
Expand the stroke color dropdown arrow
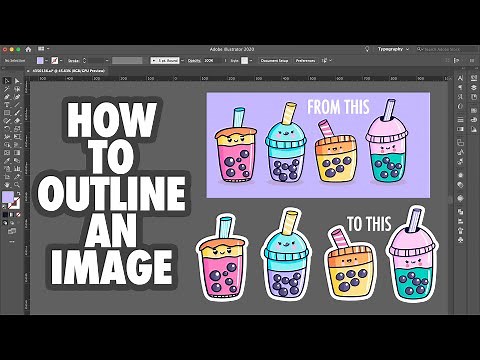coord(61,61)
